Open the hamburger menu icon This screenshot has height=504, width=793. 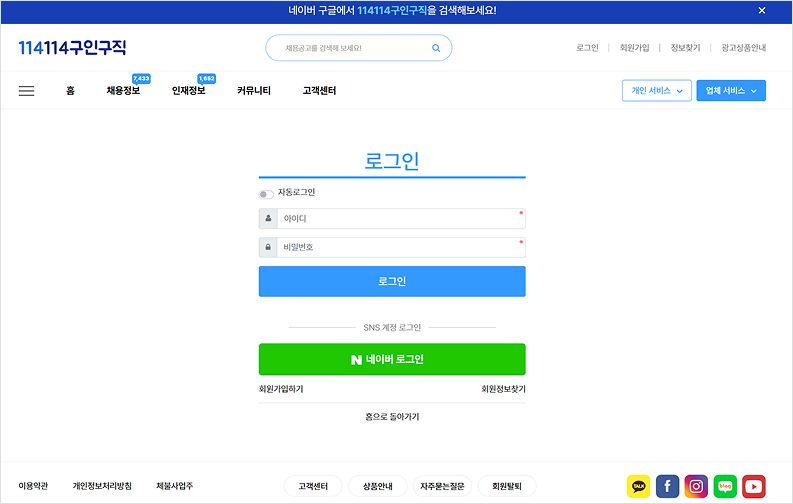(x=26, y=91)
